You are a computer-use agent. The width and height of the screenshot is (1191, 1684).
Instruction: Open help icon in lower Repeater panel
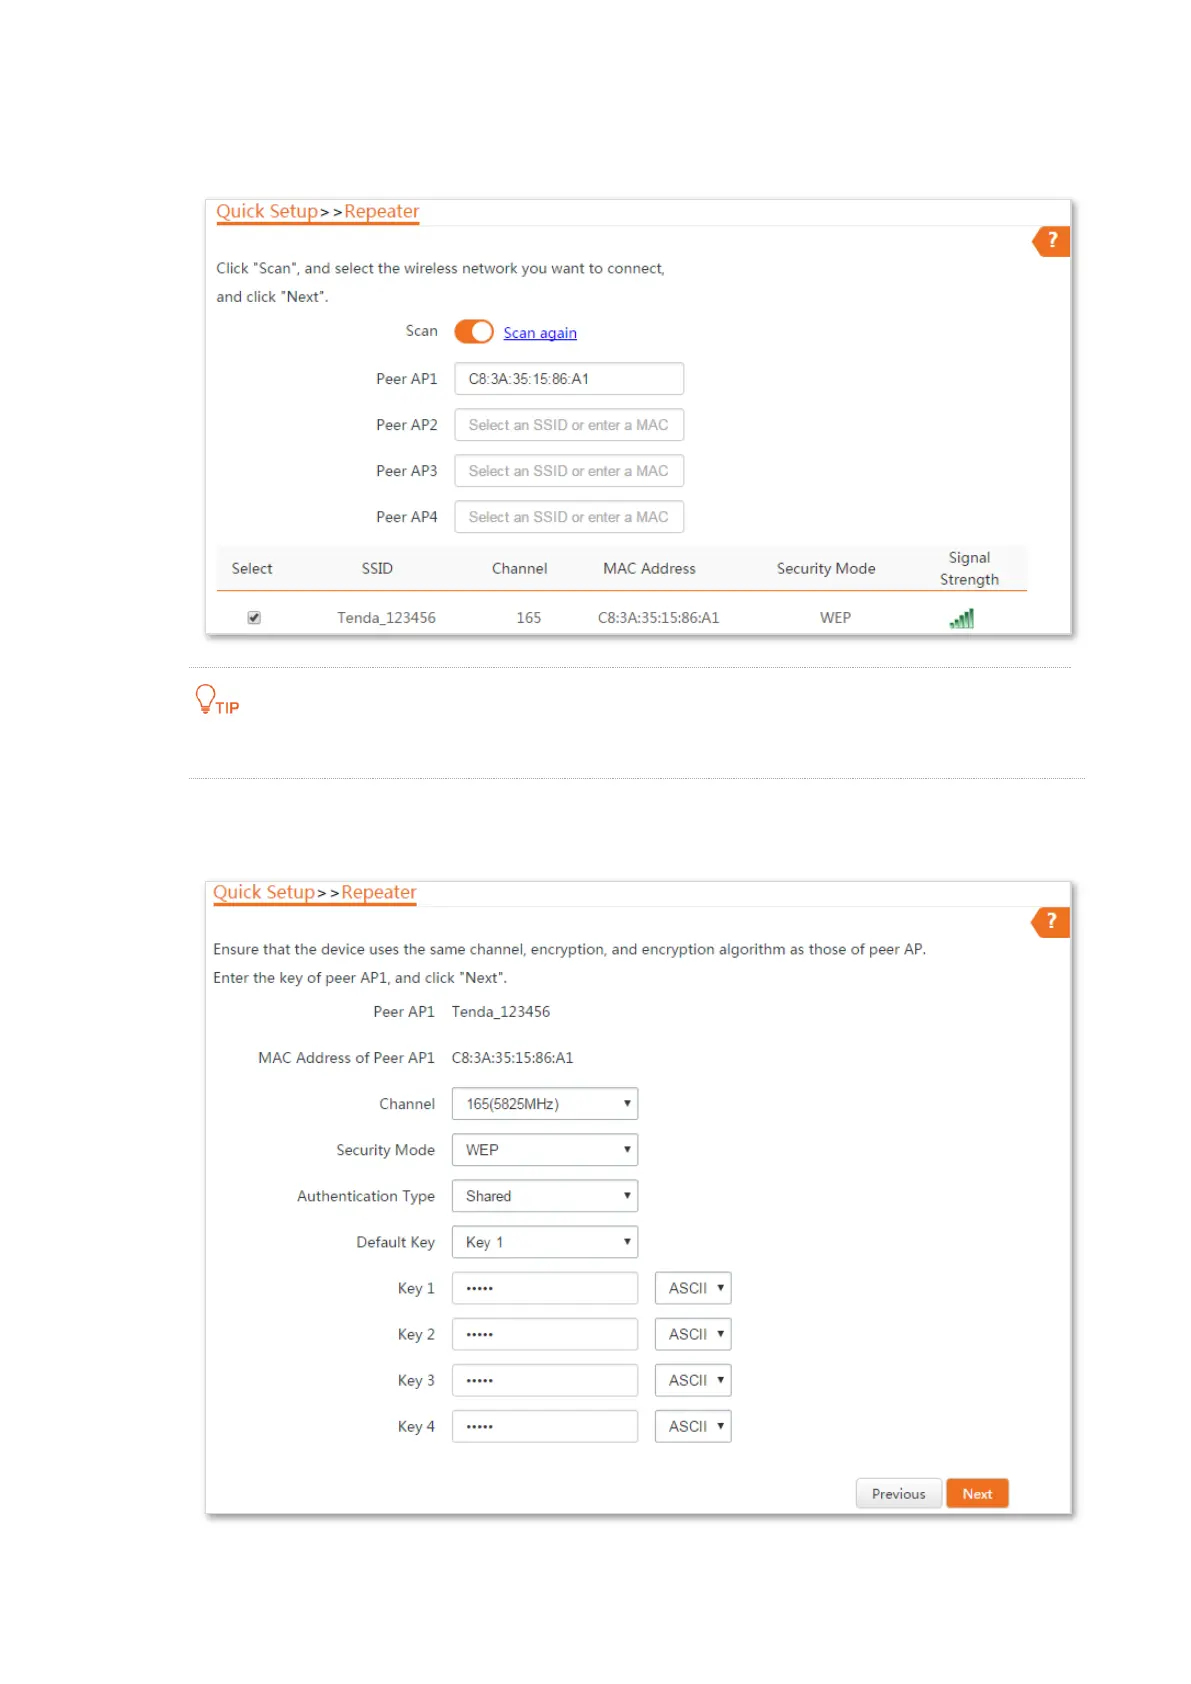[1050, 922]
